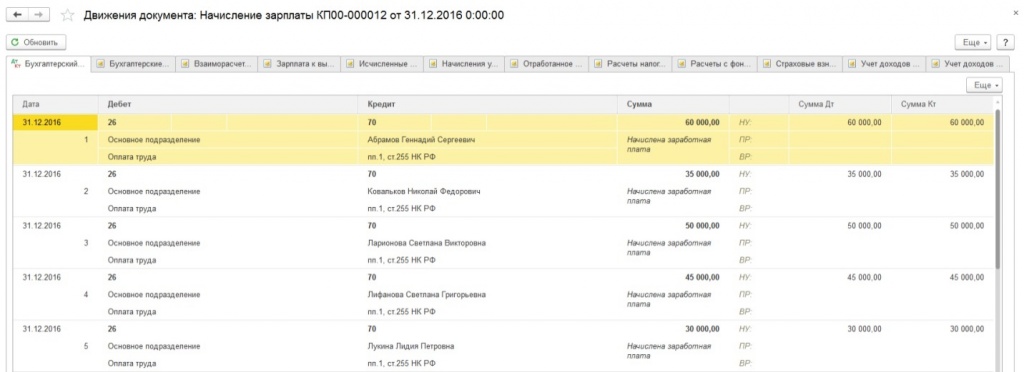Switch to the Бухгалтерские tab
Screen dimensions: 1024x372
(x=133, y=64)
